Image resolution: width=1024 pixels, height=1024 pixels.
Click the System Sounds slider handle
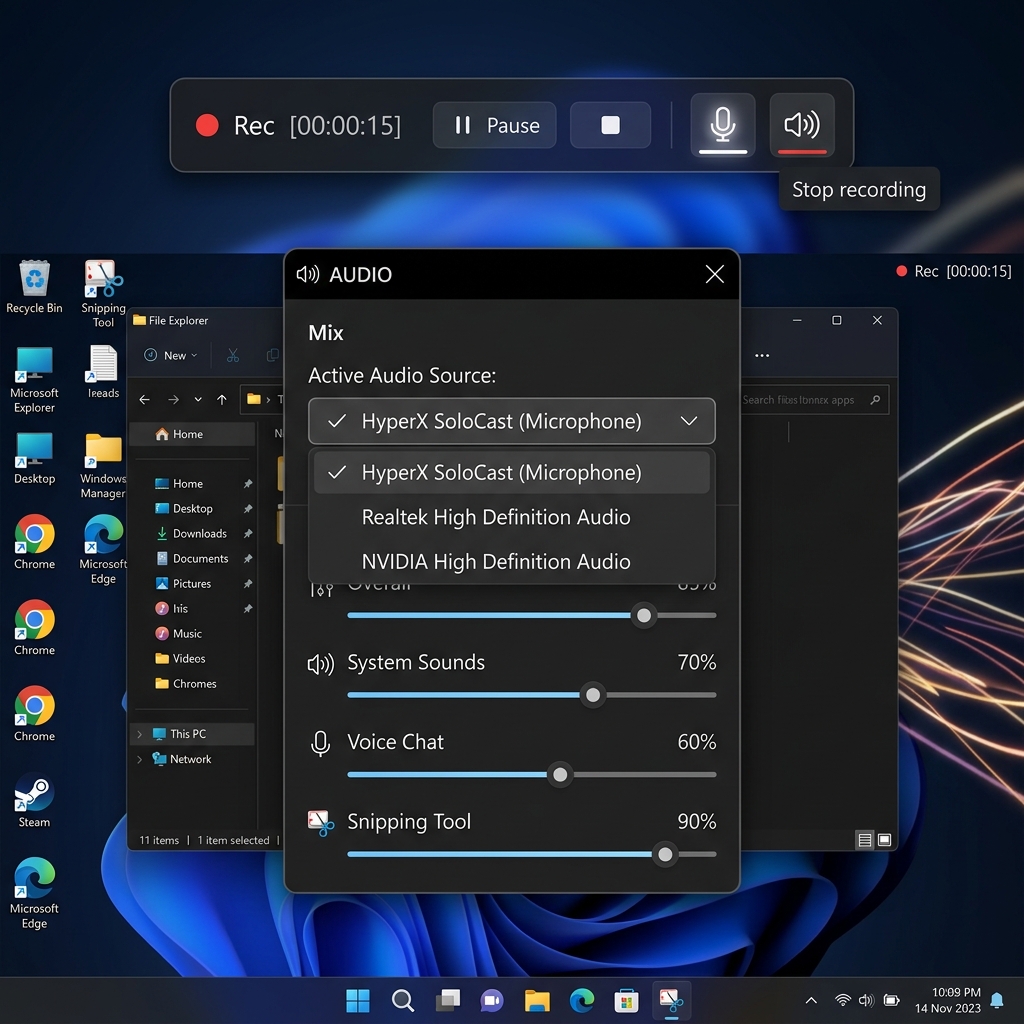coord(593,695)
